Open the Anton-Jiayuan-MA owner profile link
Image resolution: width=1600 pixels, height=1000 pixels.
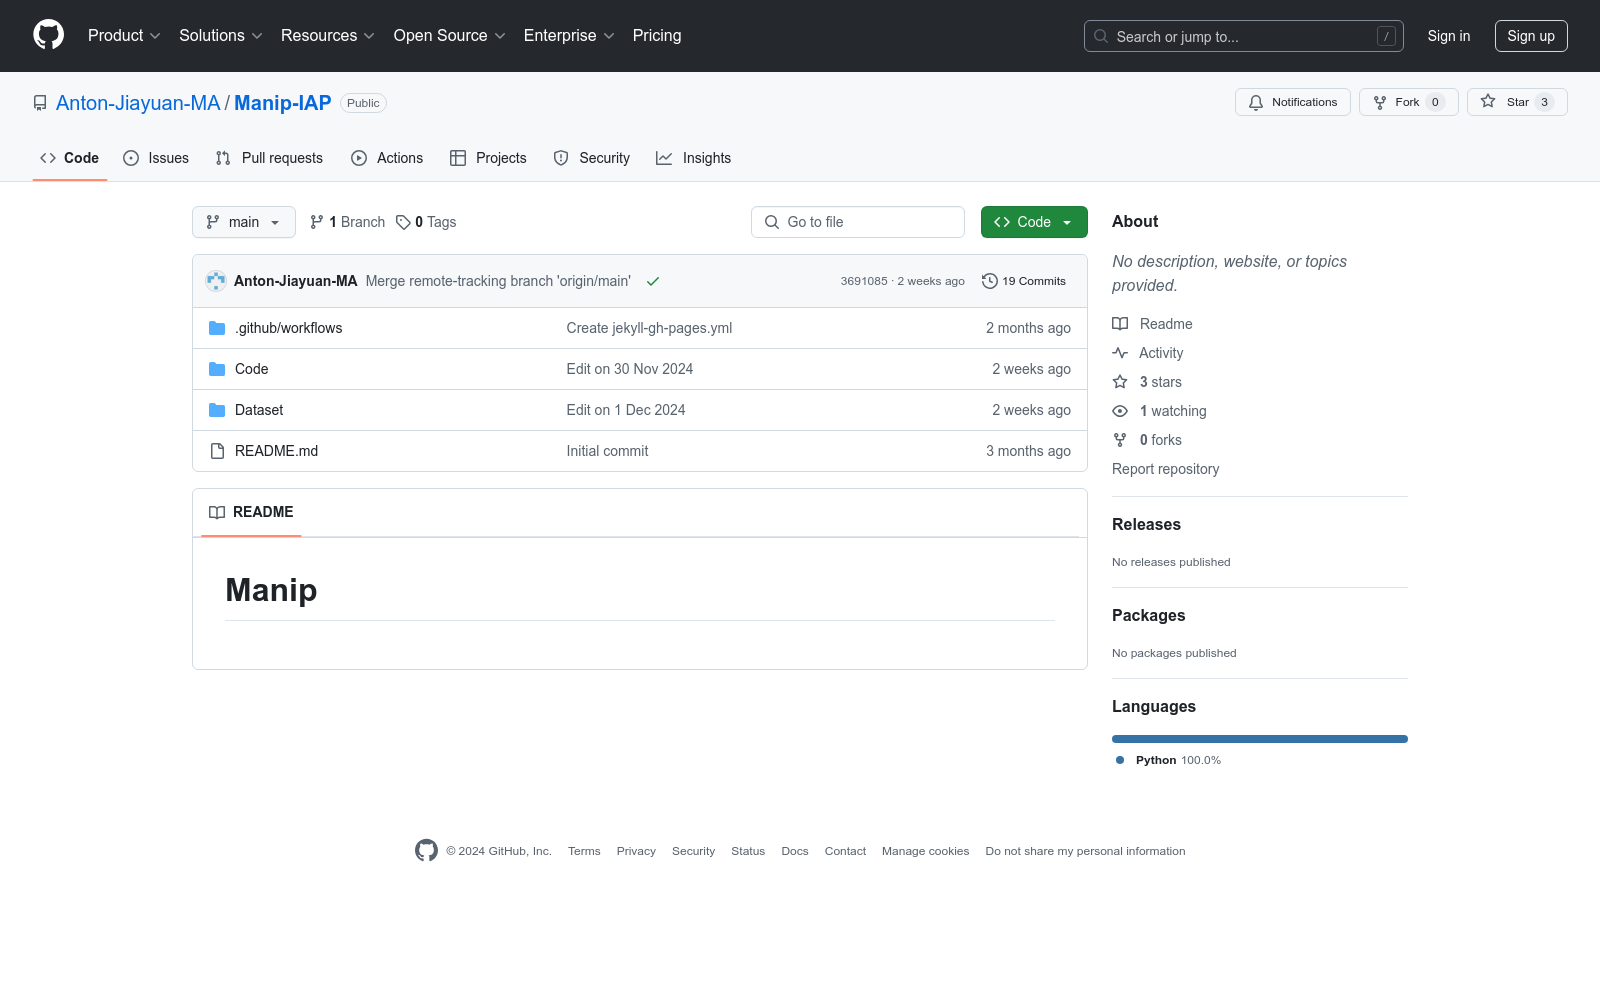tap(138, 103)
